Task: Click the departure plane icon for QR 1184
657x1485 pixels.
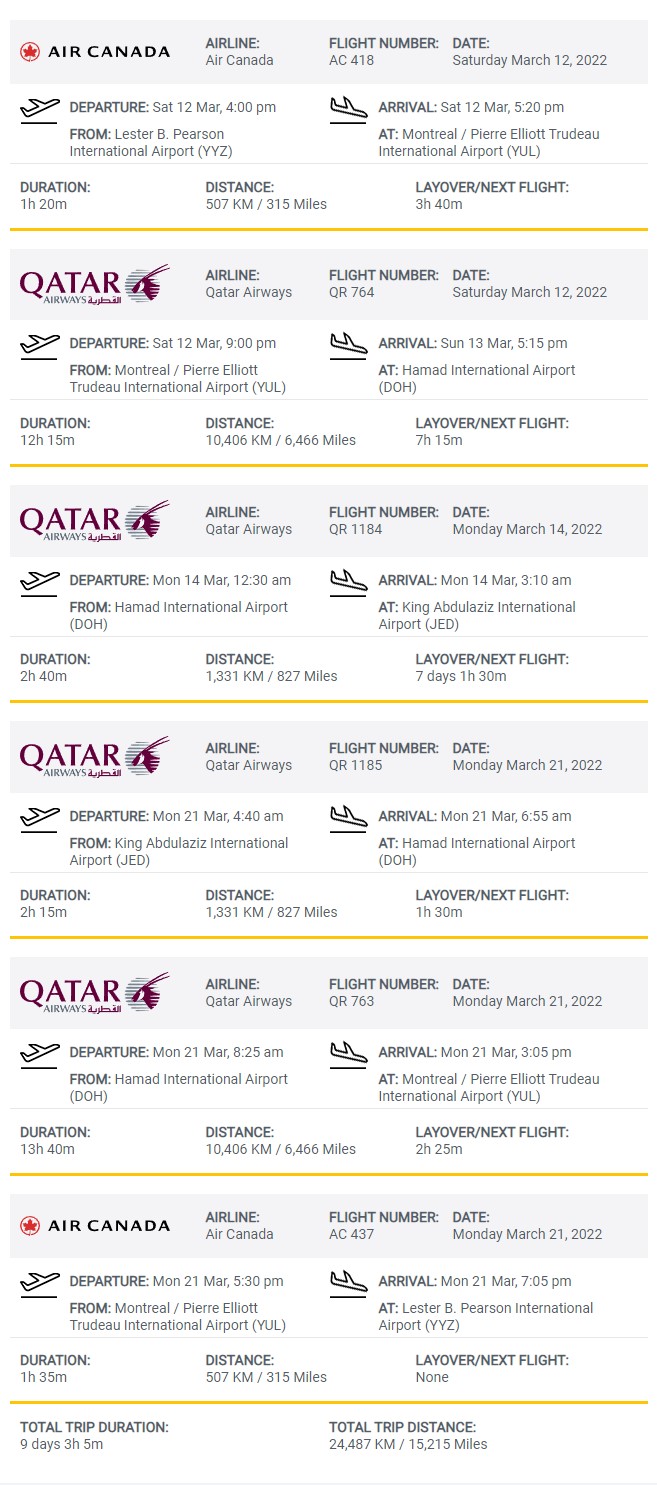Action: point(40,582)
